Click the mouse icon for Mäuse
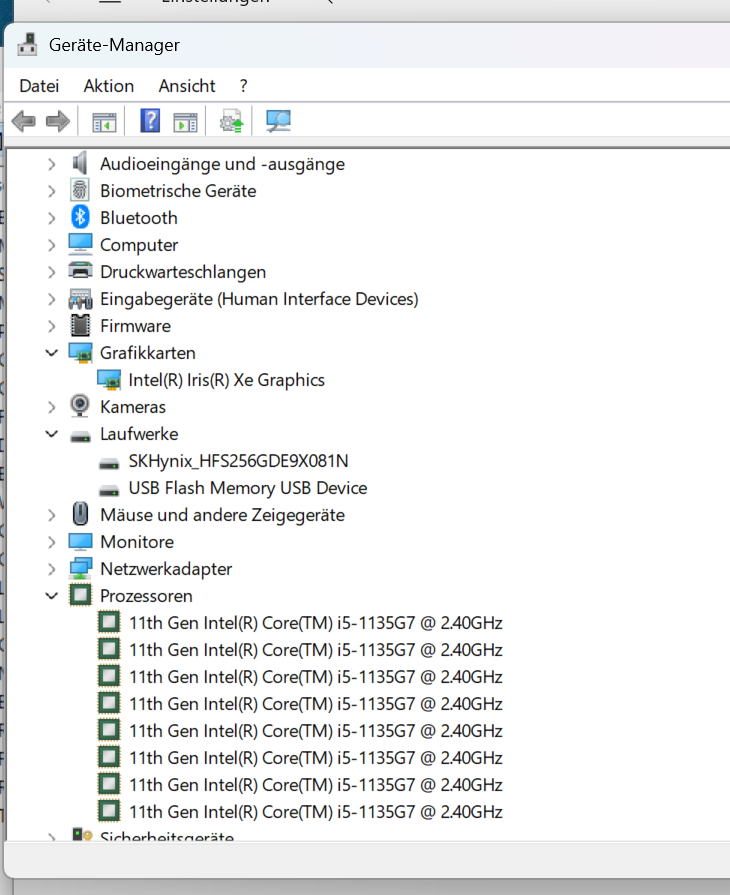Viewport: 730px width, 895px height. [80, 514]
